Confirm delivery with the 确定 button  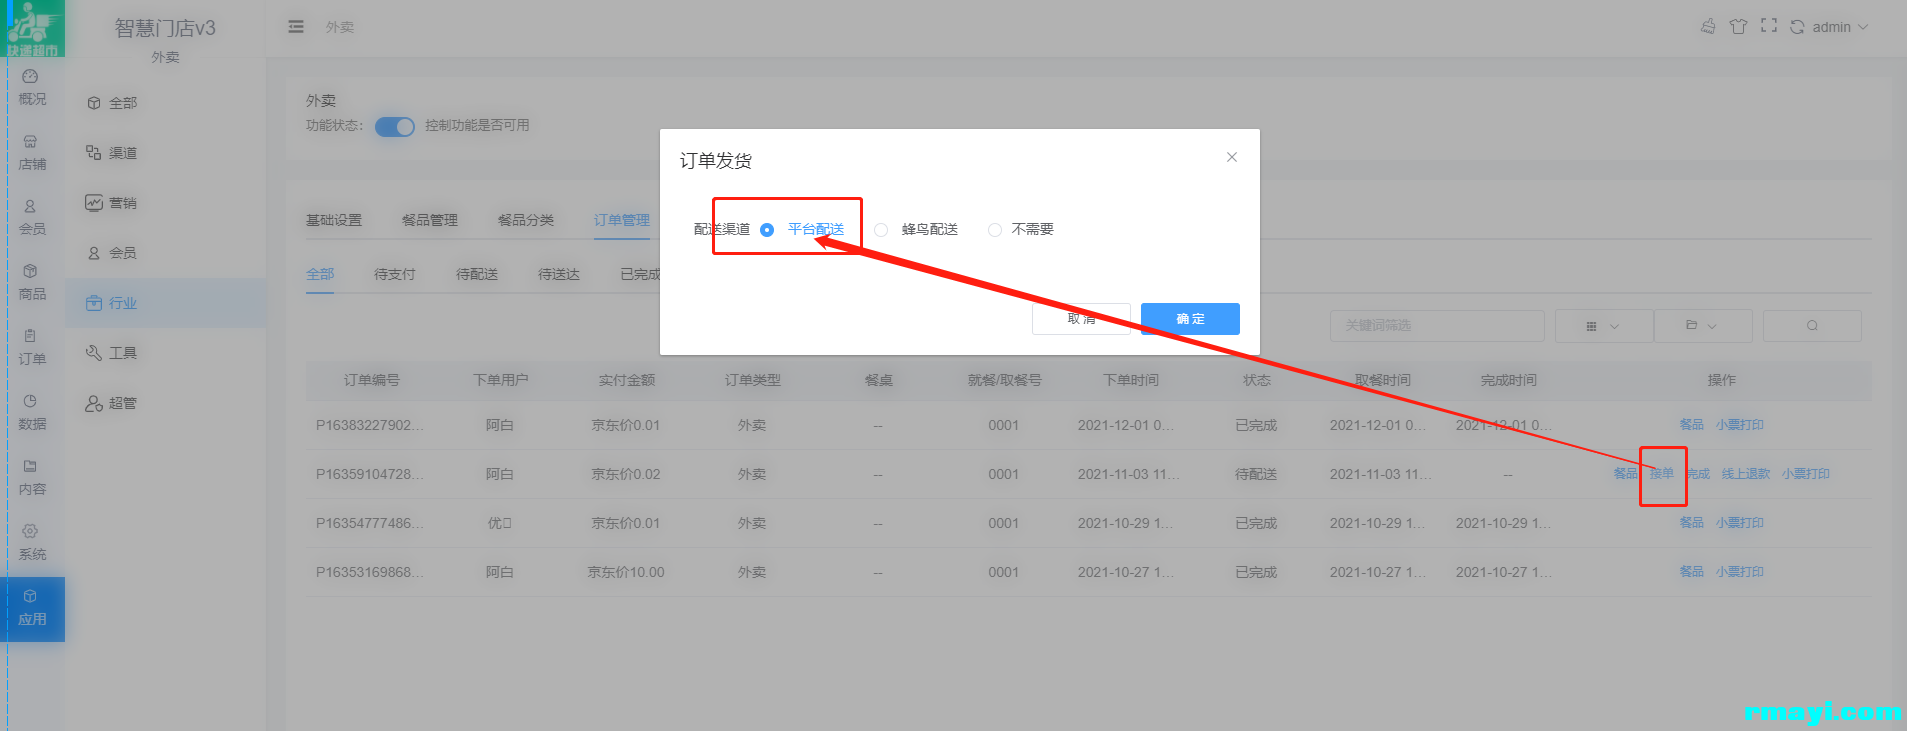[x=1190, y=319]
